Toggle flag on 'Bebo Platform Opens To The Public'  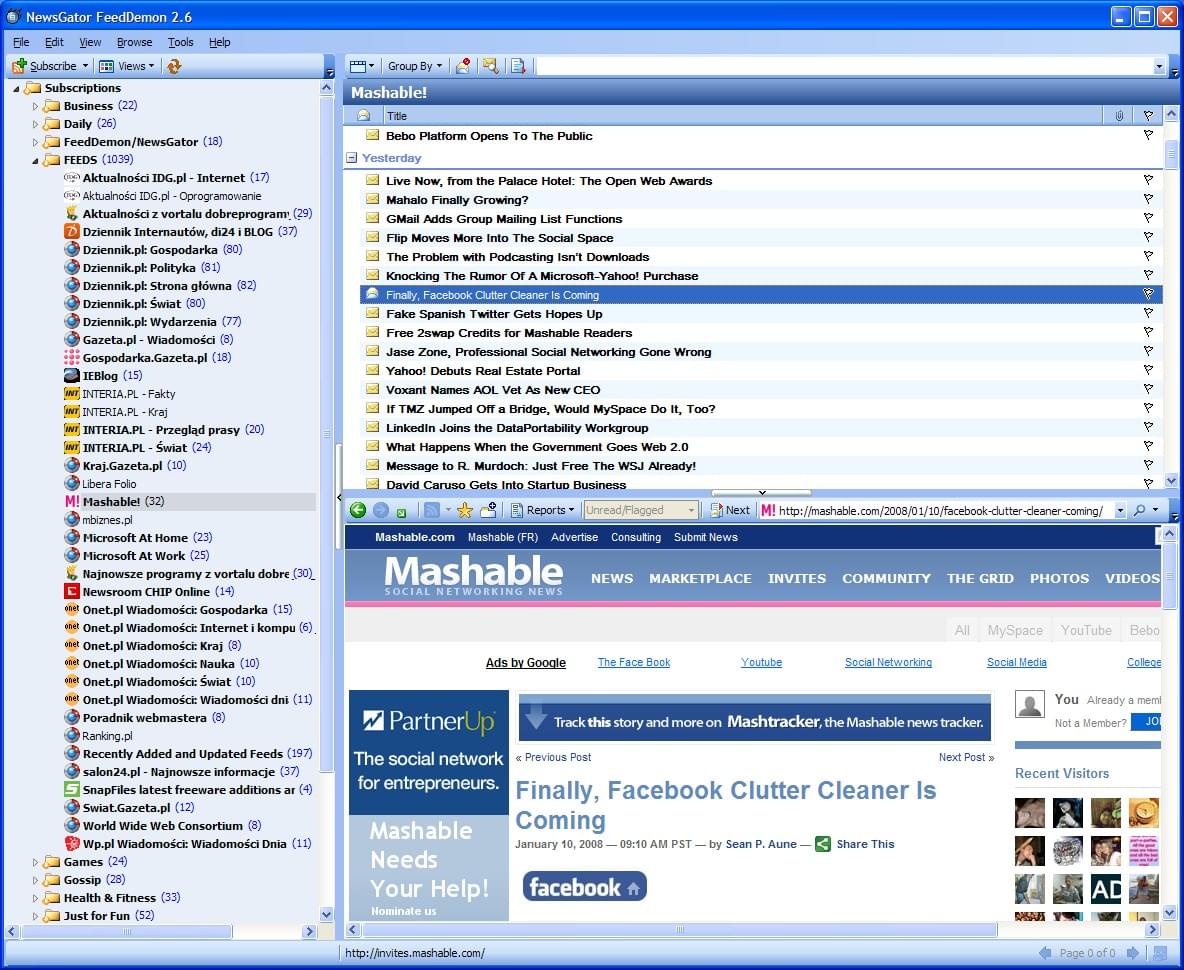1148,135
